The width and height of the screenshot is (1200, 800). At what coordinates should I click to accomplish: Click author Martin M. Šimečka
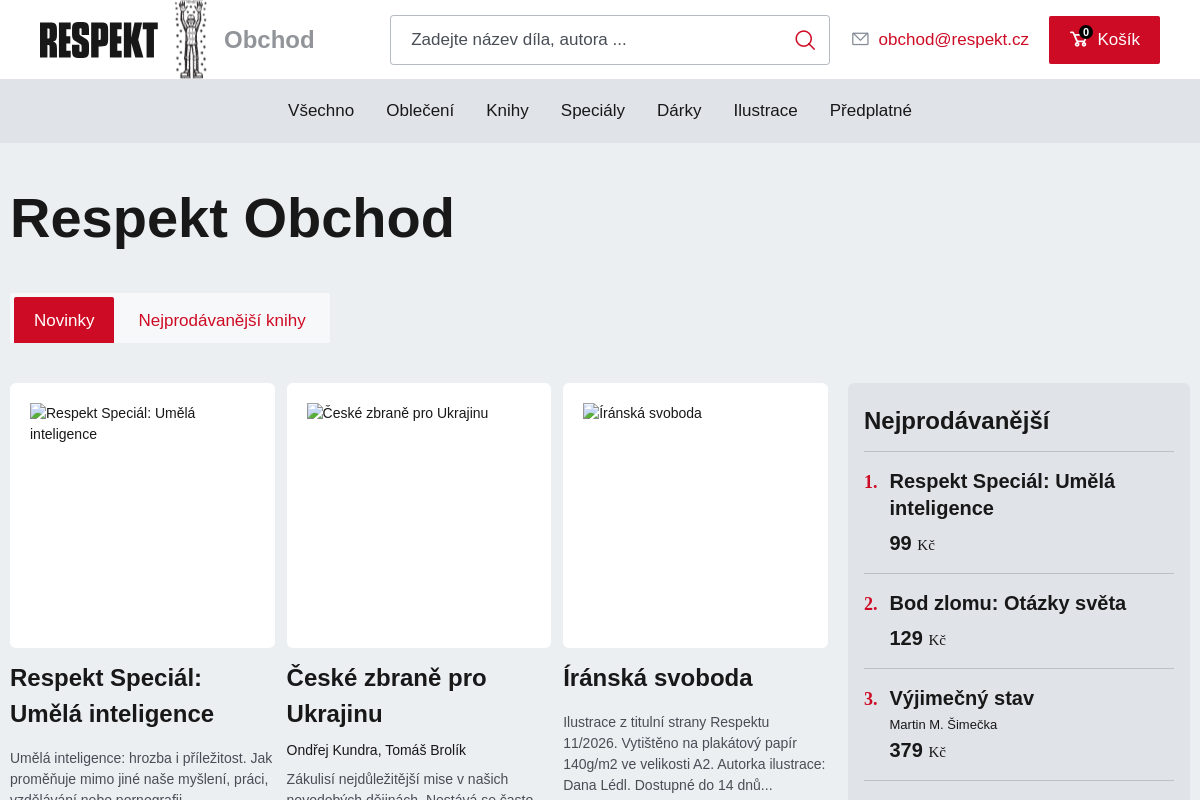click(943, 724)
